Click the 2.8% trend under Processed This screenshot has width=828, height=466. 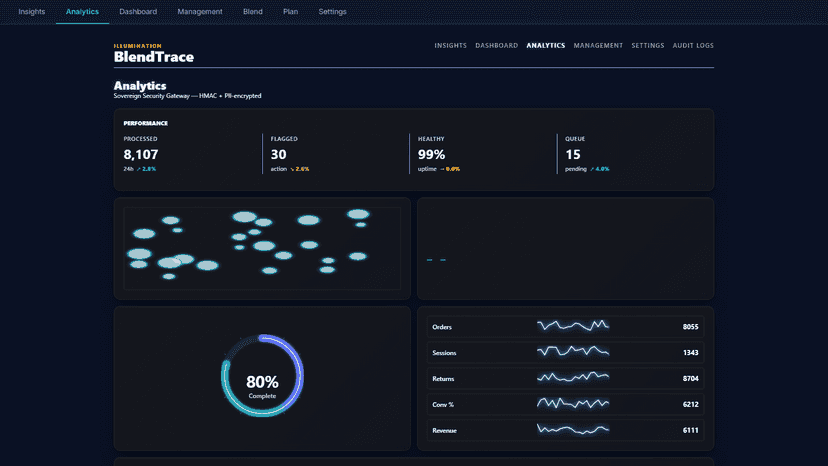146,169
